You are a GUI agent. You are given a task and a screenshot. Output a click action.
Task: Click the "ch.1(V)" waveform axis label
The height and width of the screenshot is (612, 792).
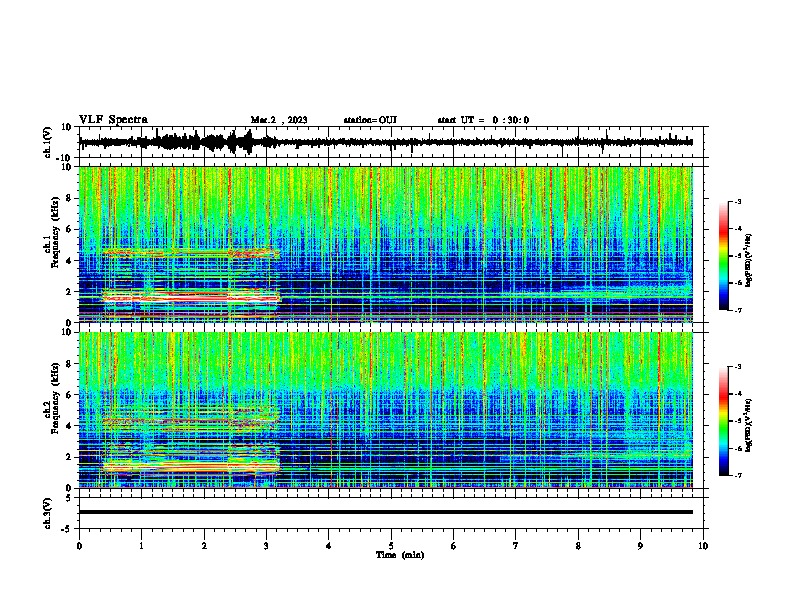[x=48, y=142]
